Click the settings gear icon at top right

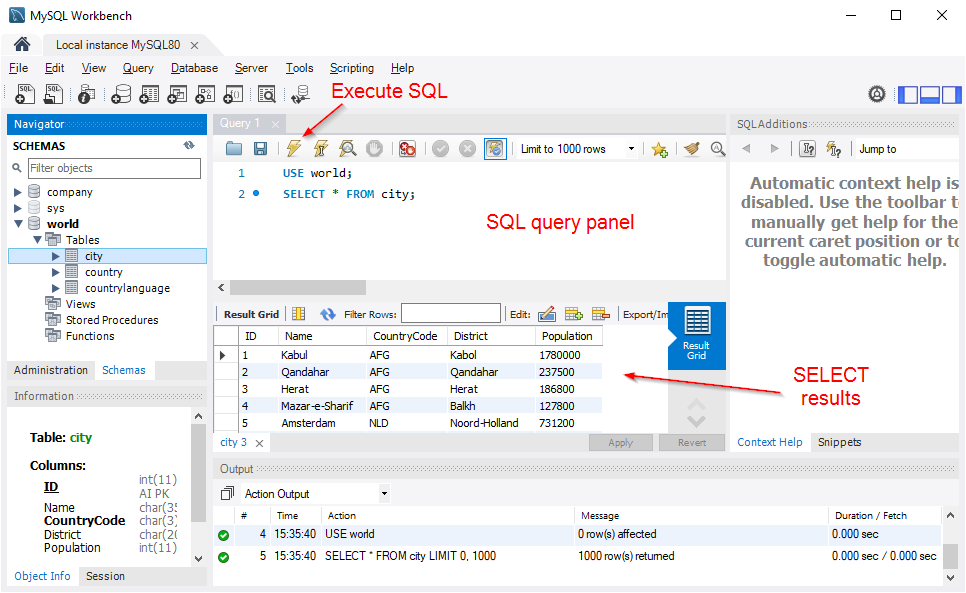tap(877, 94)
